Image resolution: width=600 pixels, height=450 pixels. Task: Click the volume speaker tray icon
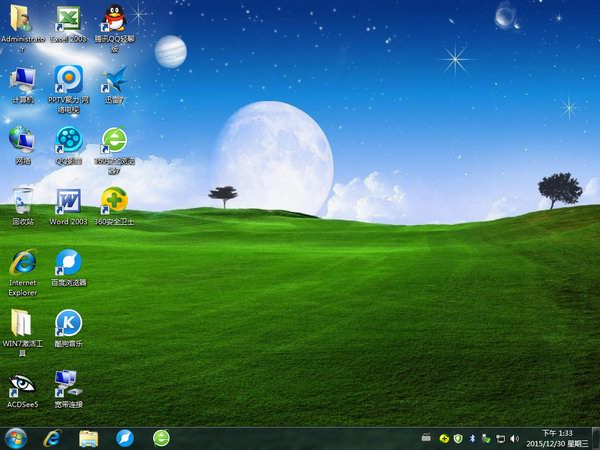coord(515,438)
